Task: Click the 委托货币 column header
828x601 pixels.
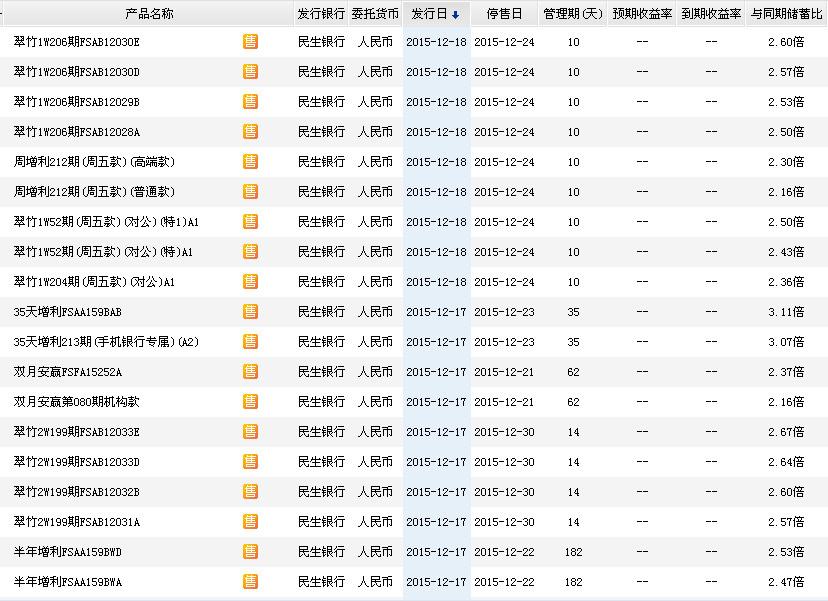Action: click(375, 14)
